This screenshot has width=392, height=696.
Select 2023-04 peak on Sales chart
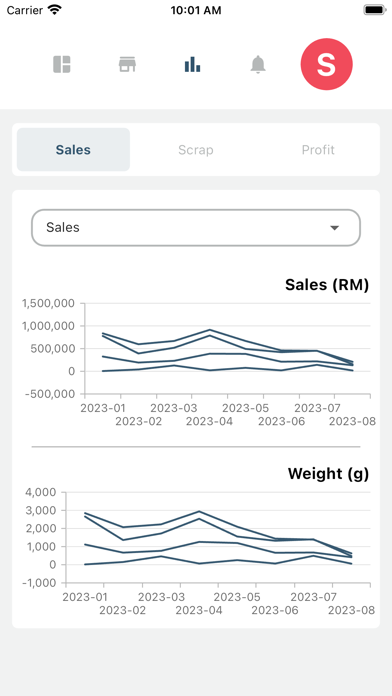210,330
